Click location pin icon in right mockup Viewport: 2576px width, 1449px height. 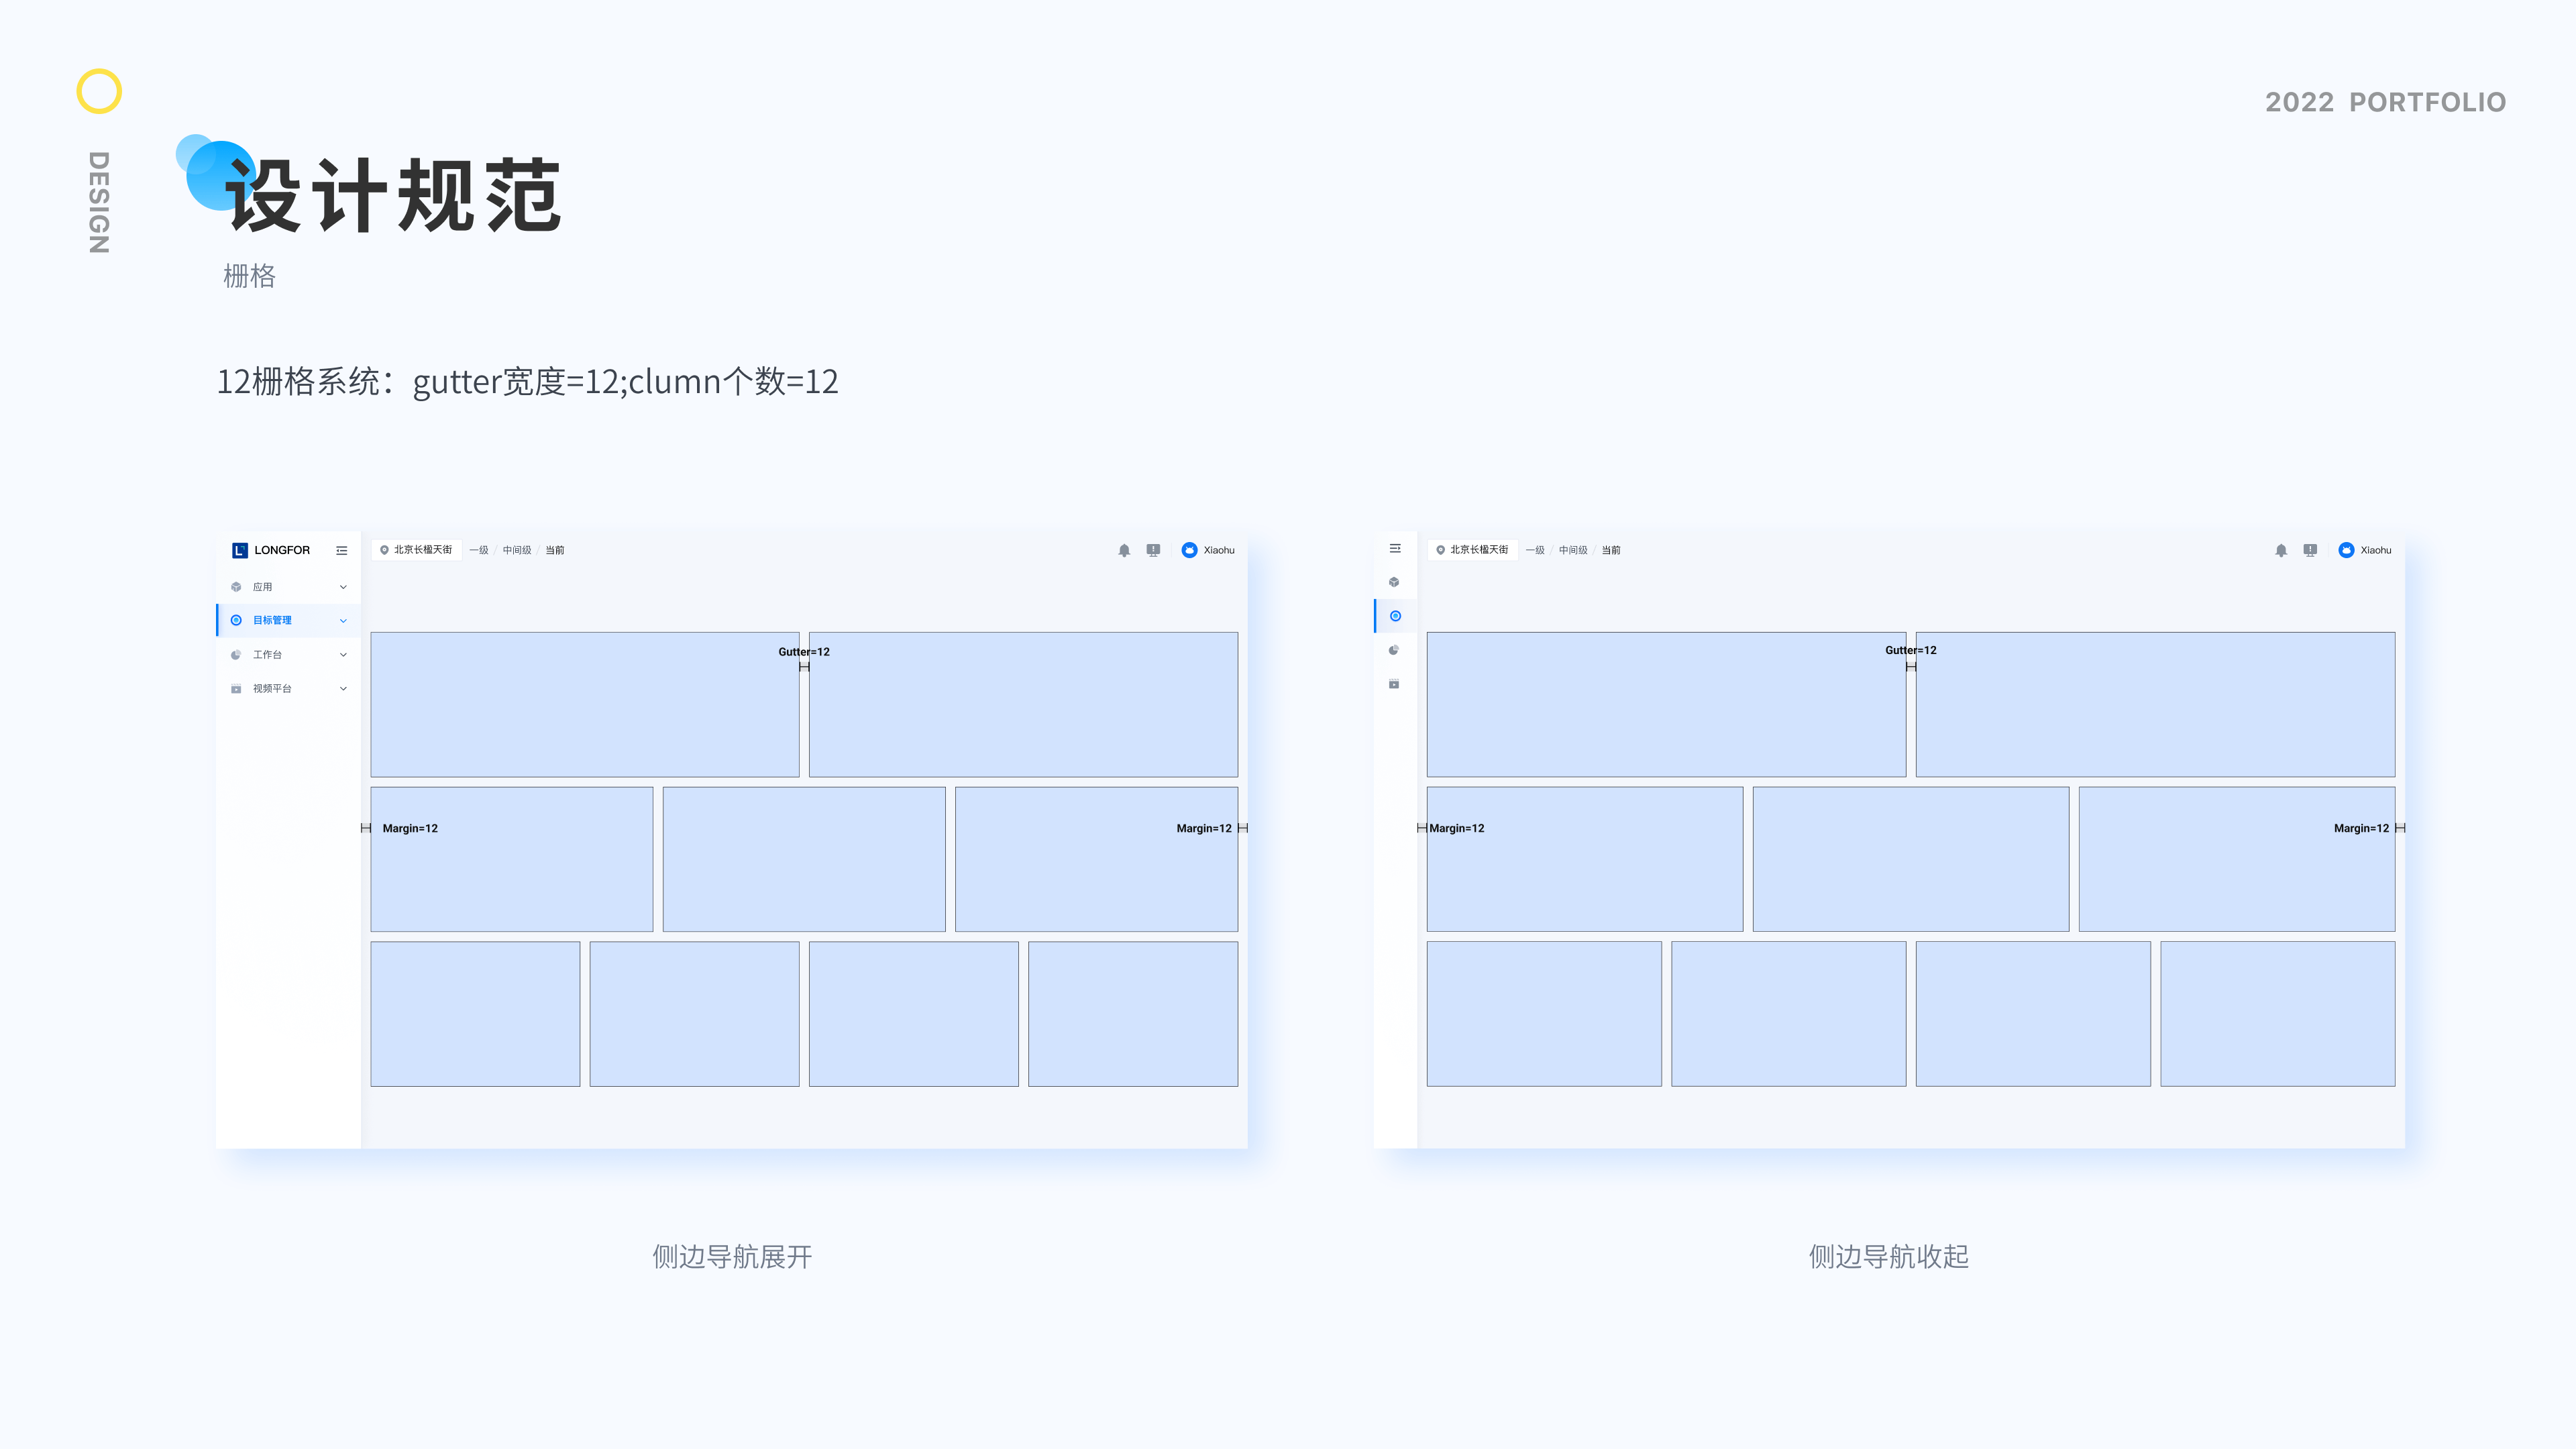click(x=1440, y=550)
